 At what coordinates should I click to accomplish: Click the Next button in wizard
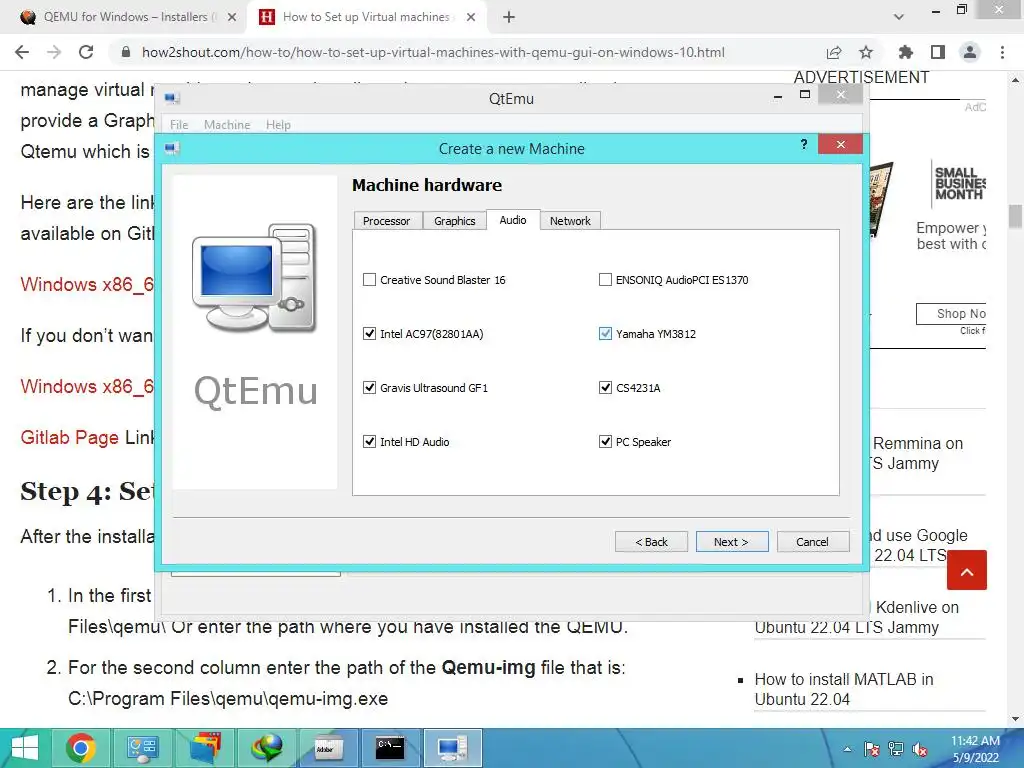[731, 541]
